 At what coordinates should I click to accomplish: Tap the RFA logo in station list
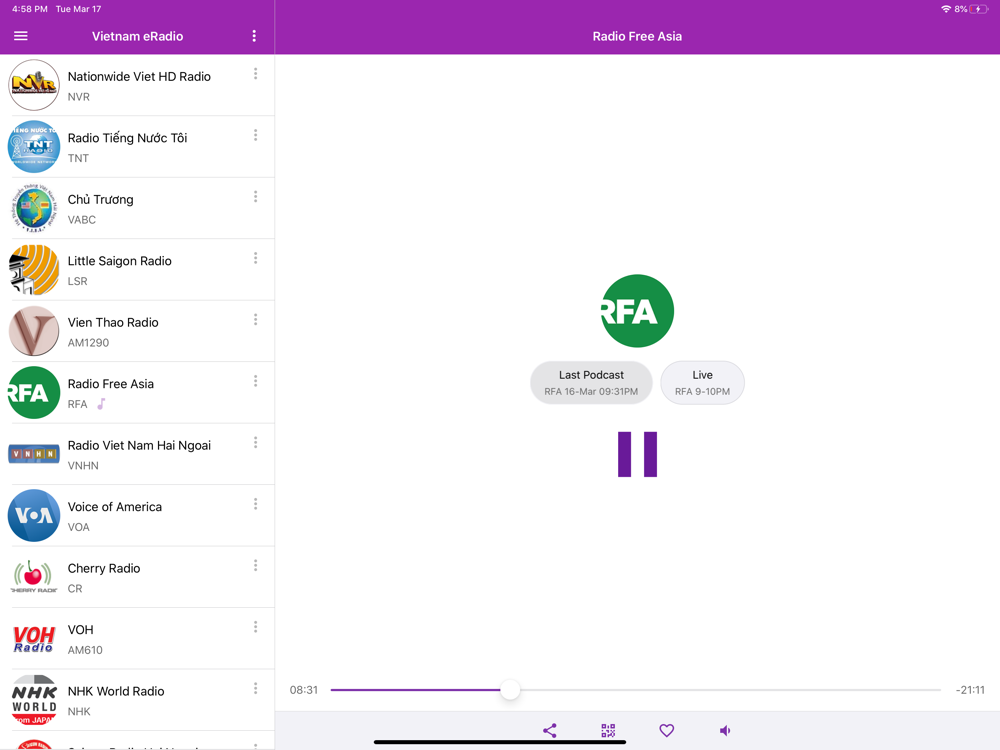point(34,392)
